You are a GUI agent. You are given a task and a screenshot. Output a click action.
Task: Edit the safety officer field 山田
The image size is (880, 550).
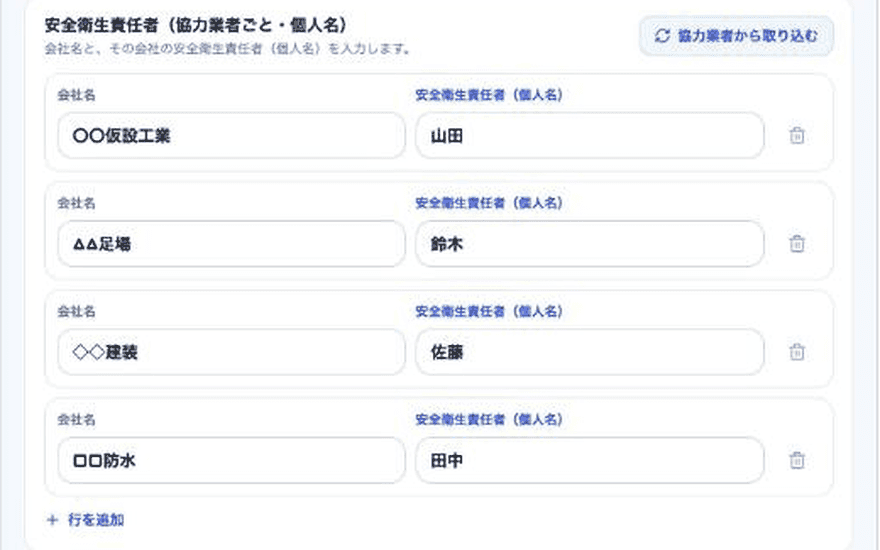coord(589,135)
